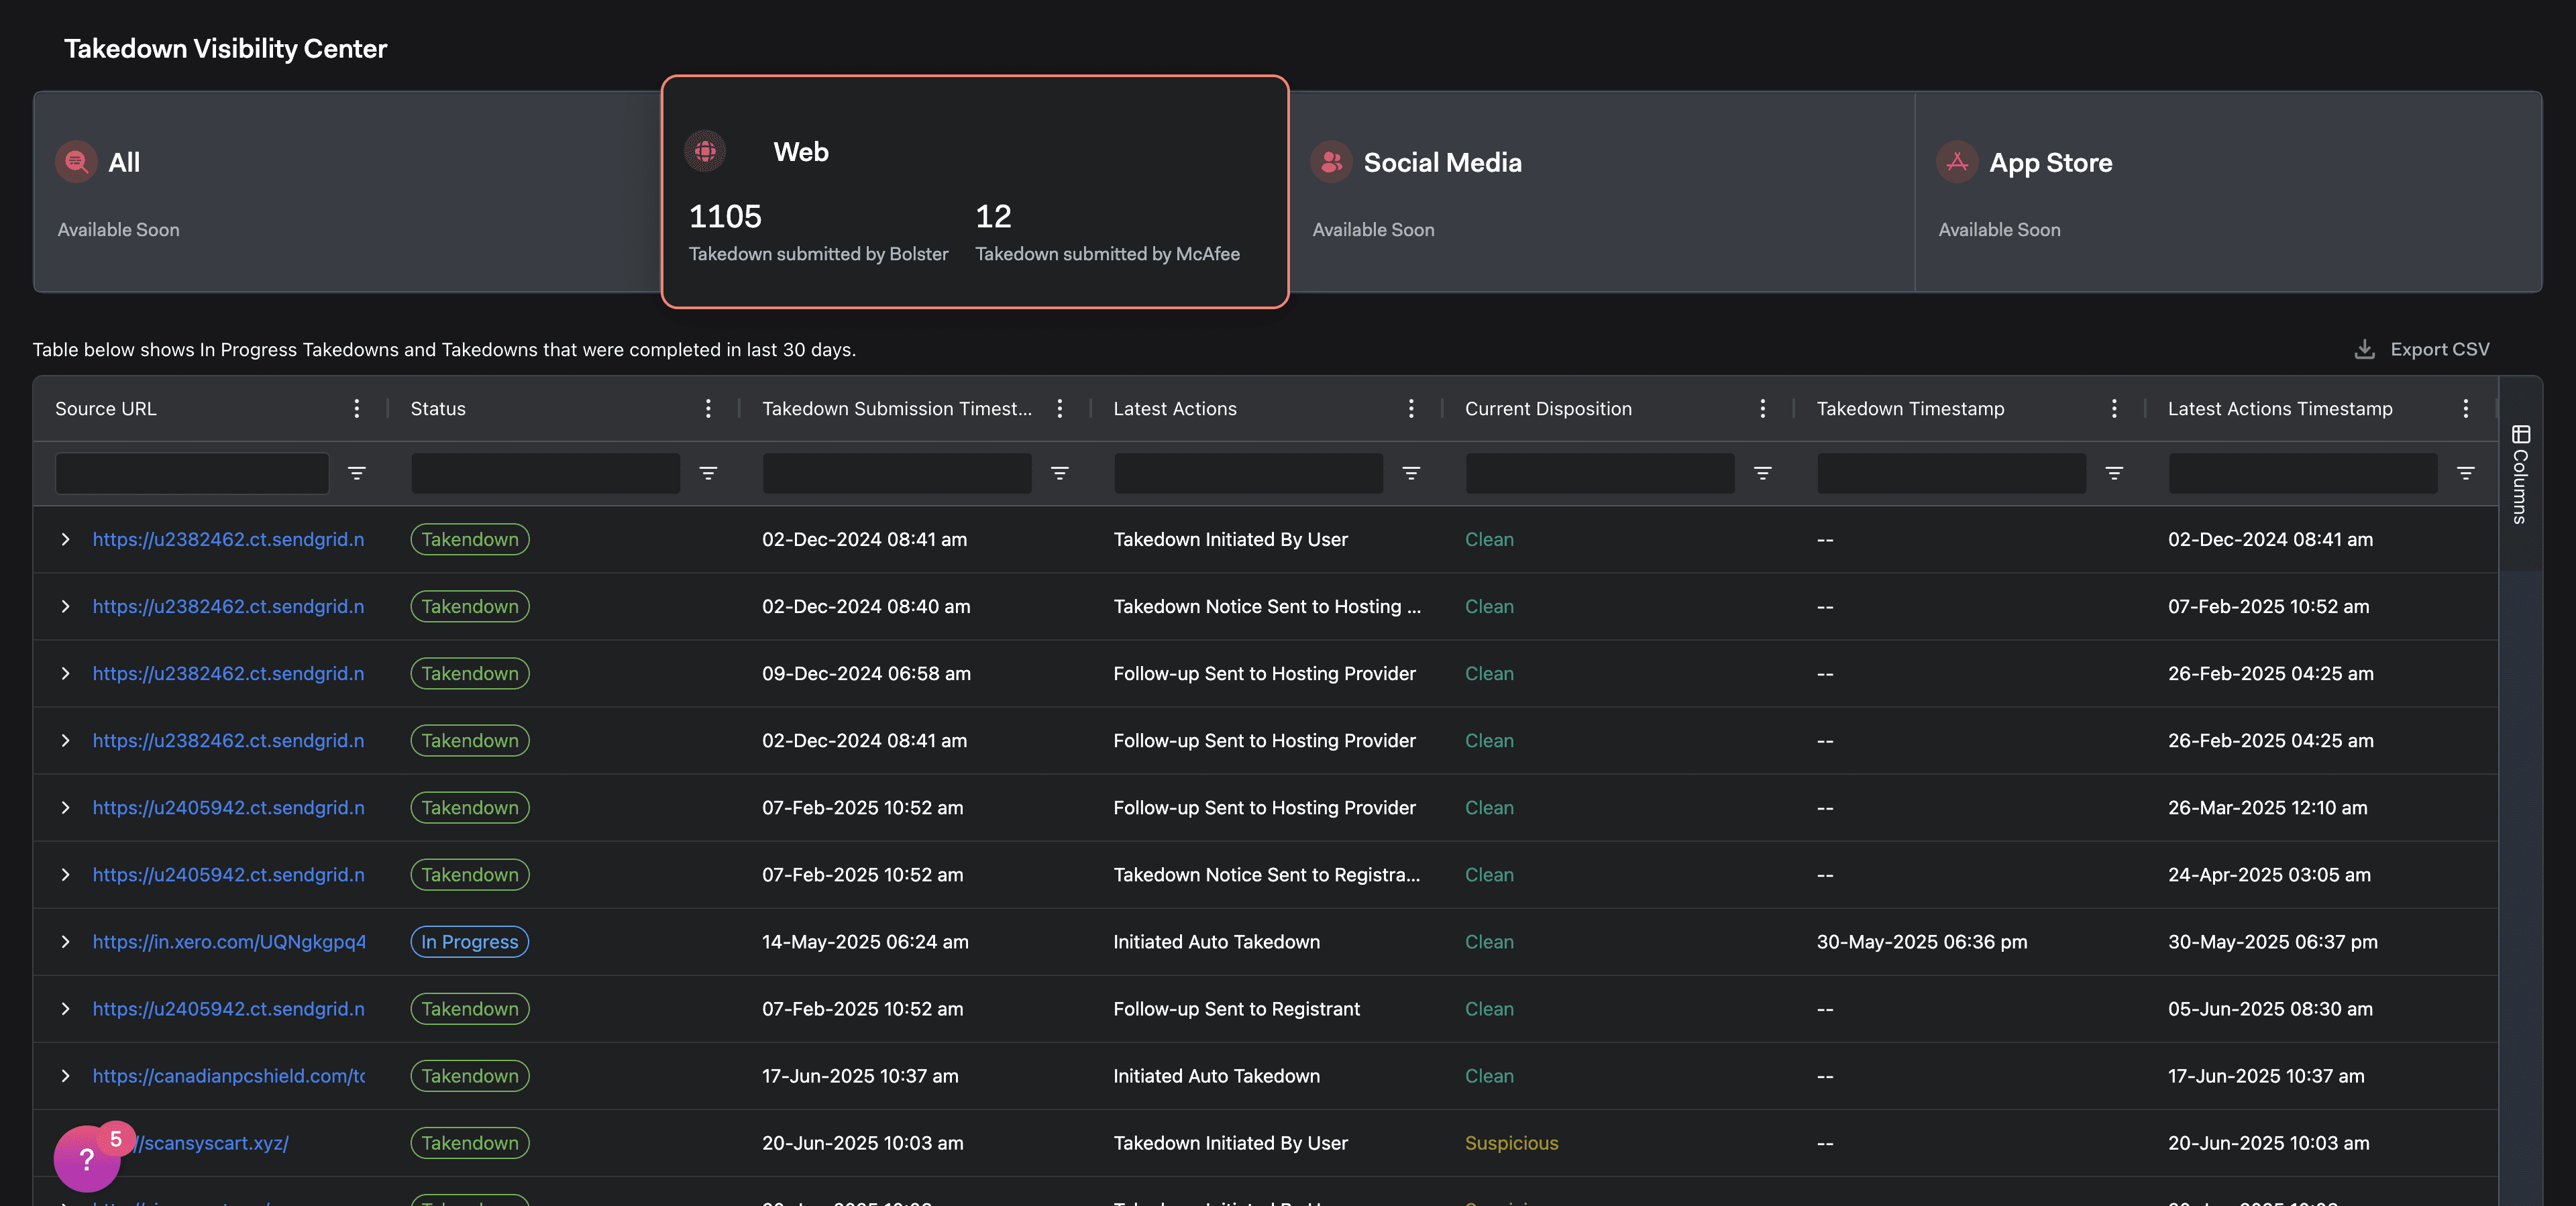Open the Takedown Timestamp column menu dots
The width and height of the screenshot is (2576, 1206).
pos(2114,408)
